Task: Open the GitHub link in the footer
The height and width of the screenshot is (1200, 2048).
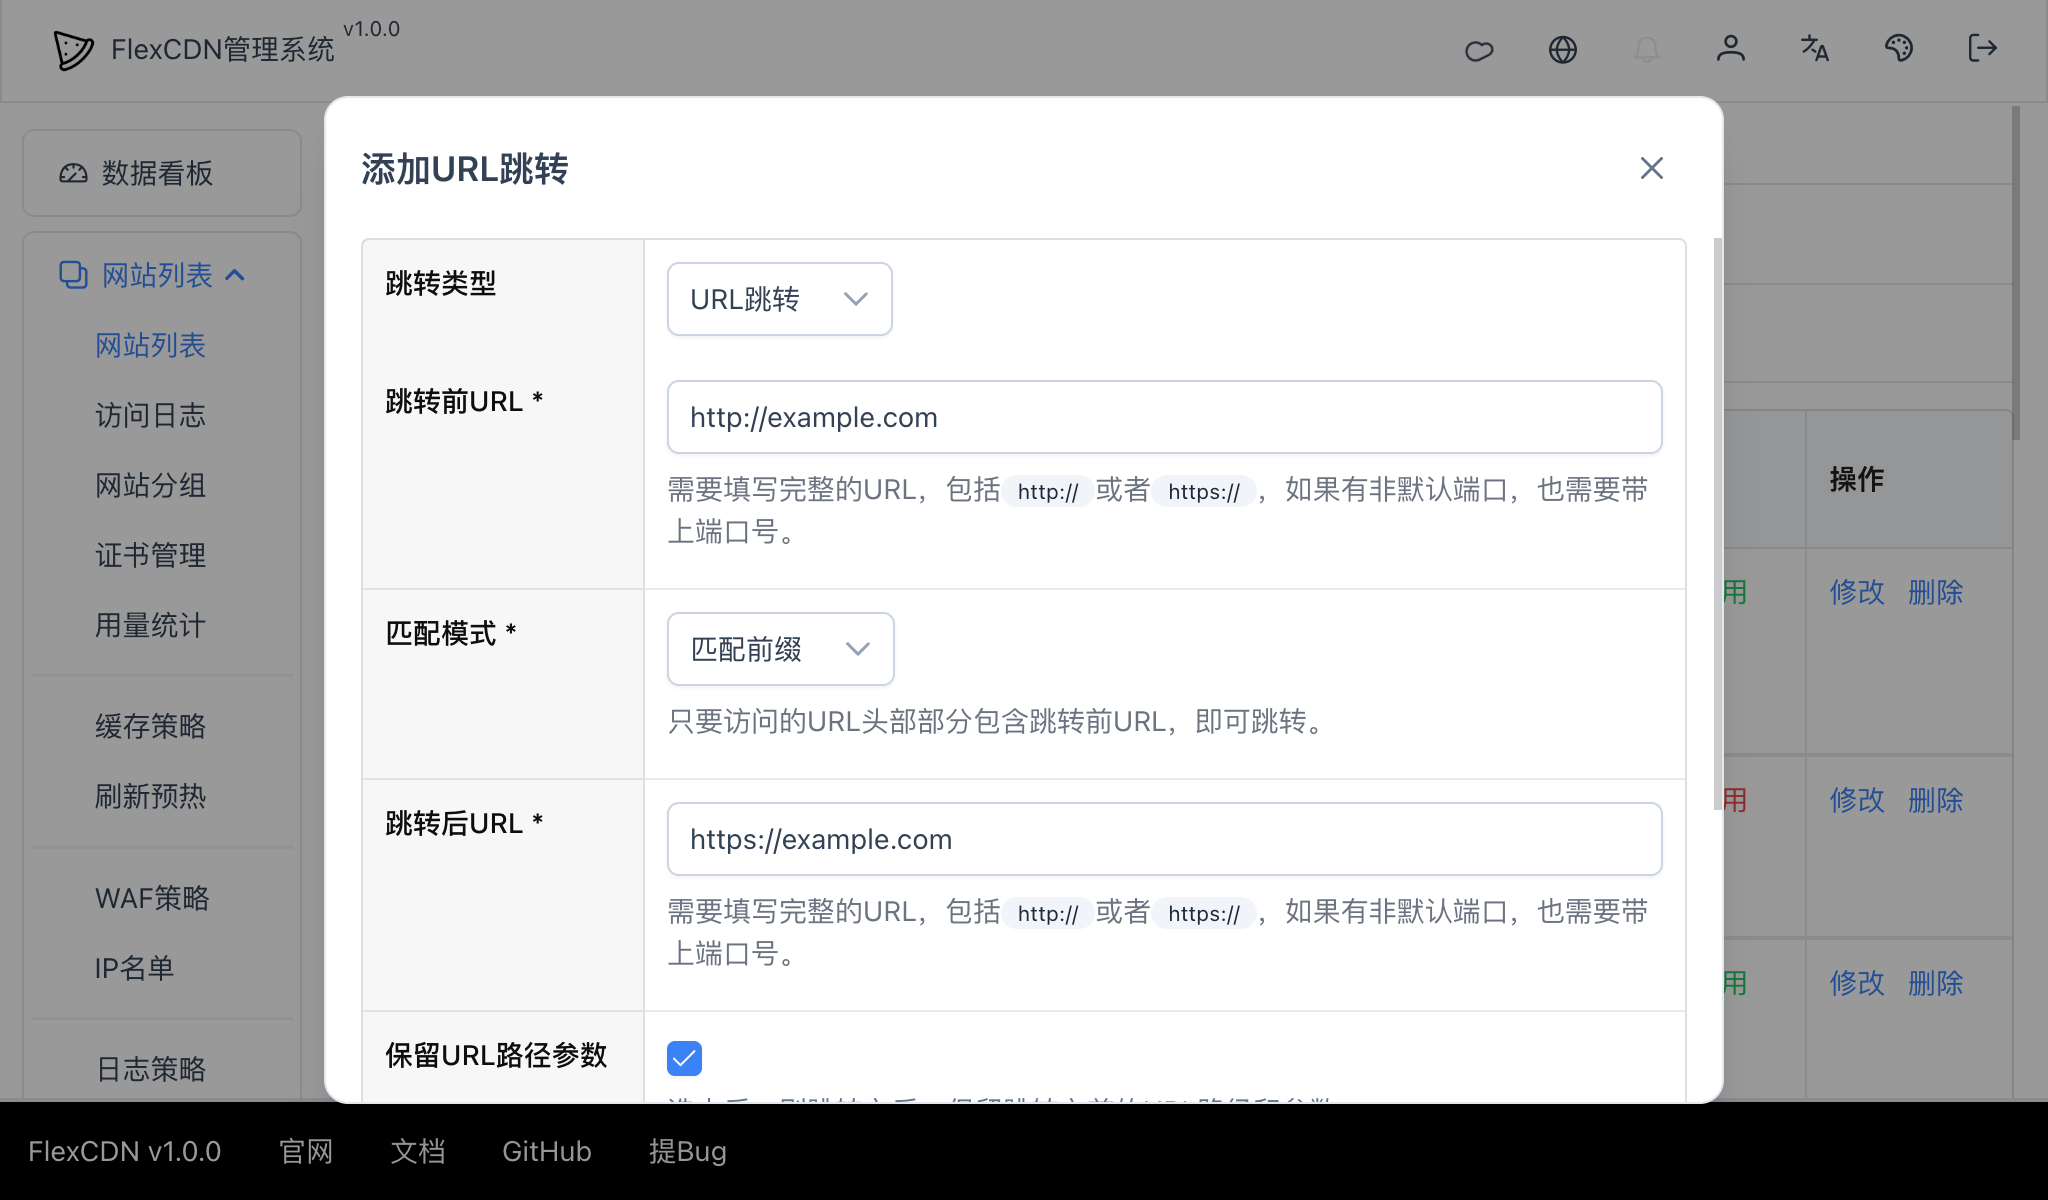Action: pyautogui.click(x=546, y=1151)
